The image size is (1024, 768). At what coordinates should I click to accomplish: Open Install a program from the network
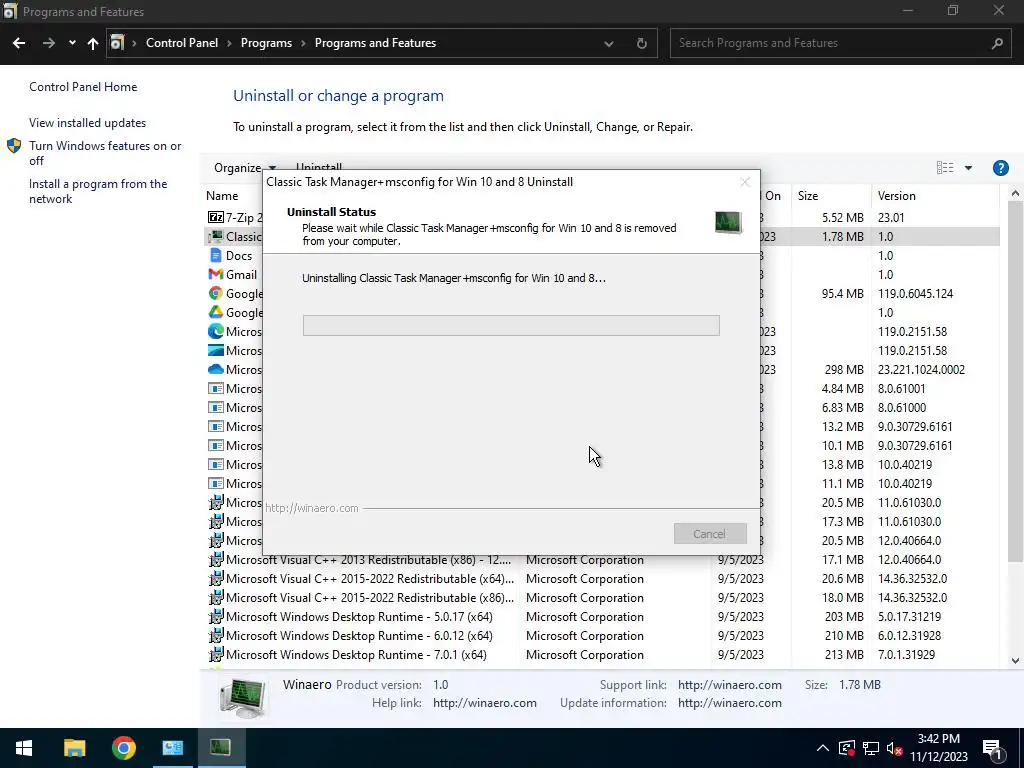click(x=97, y=191)
